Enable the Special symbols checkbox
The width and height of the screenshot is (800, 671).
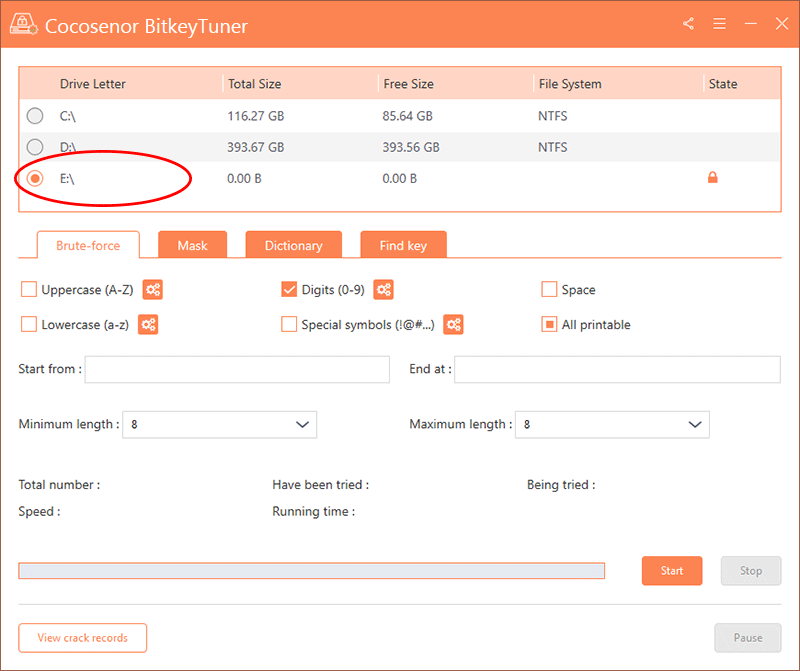(289, 325)
